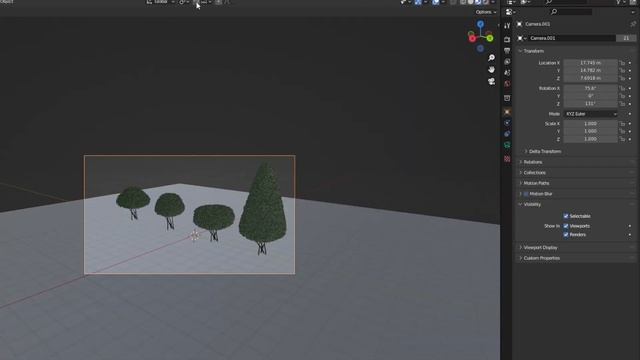Open the viewport Options dropdown
The width and height of the screenshot is (640, 360).
coord(486,12)
